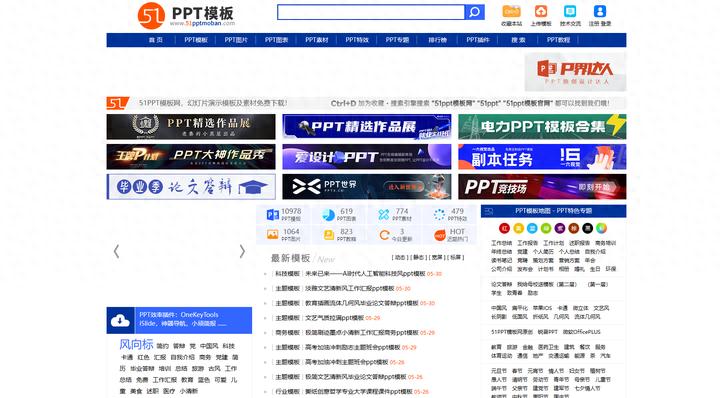
Task: Open the OneKeyTools plugin download banner
Action: (x=179, y=320)
